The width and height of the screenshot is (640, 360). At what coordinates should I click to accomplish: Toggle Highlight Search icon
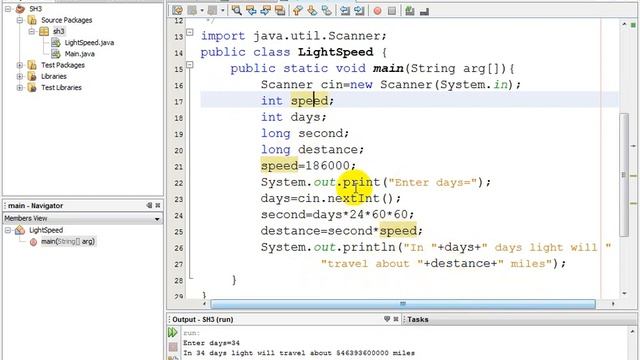pos(280,11)
